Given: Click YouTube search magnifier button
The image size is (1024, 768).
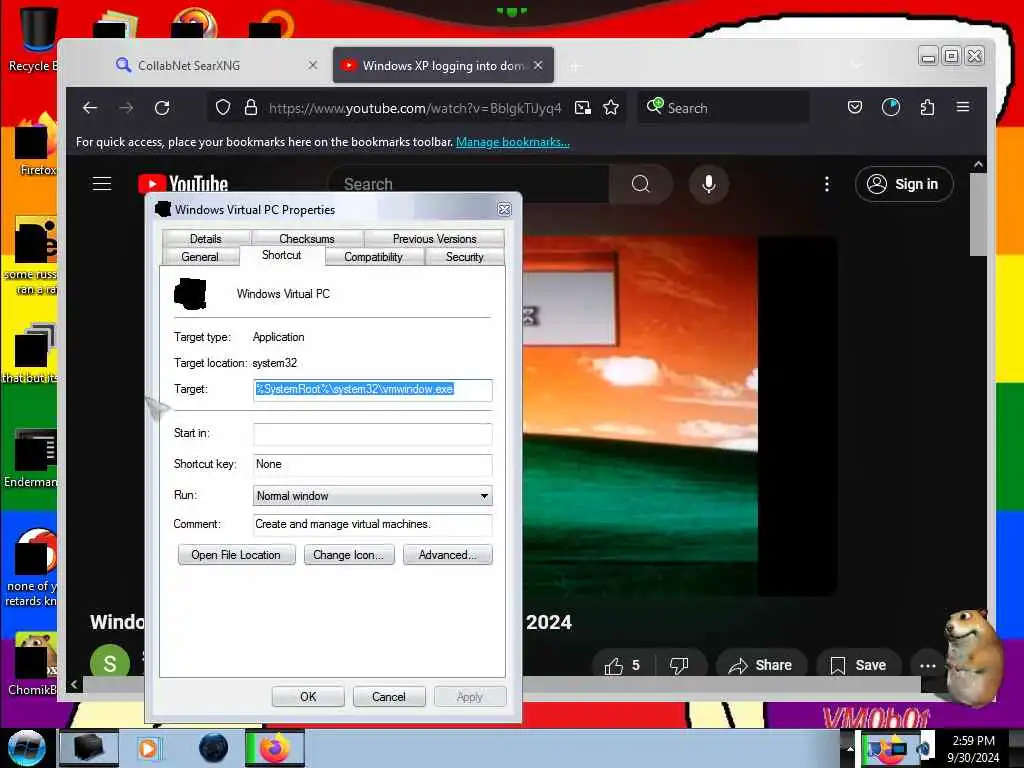Looking at the screenshot, I should pos(641,184).
